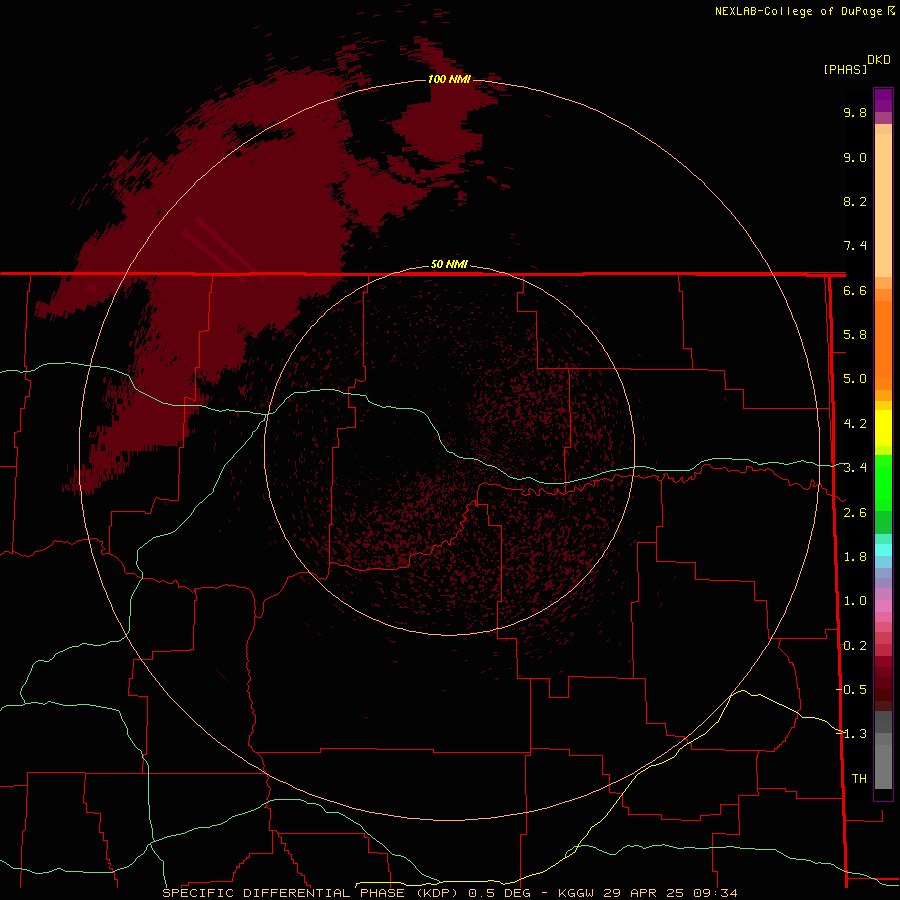
Task: Click the 8.2 scale value
Action: 855,201
